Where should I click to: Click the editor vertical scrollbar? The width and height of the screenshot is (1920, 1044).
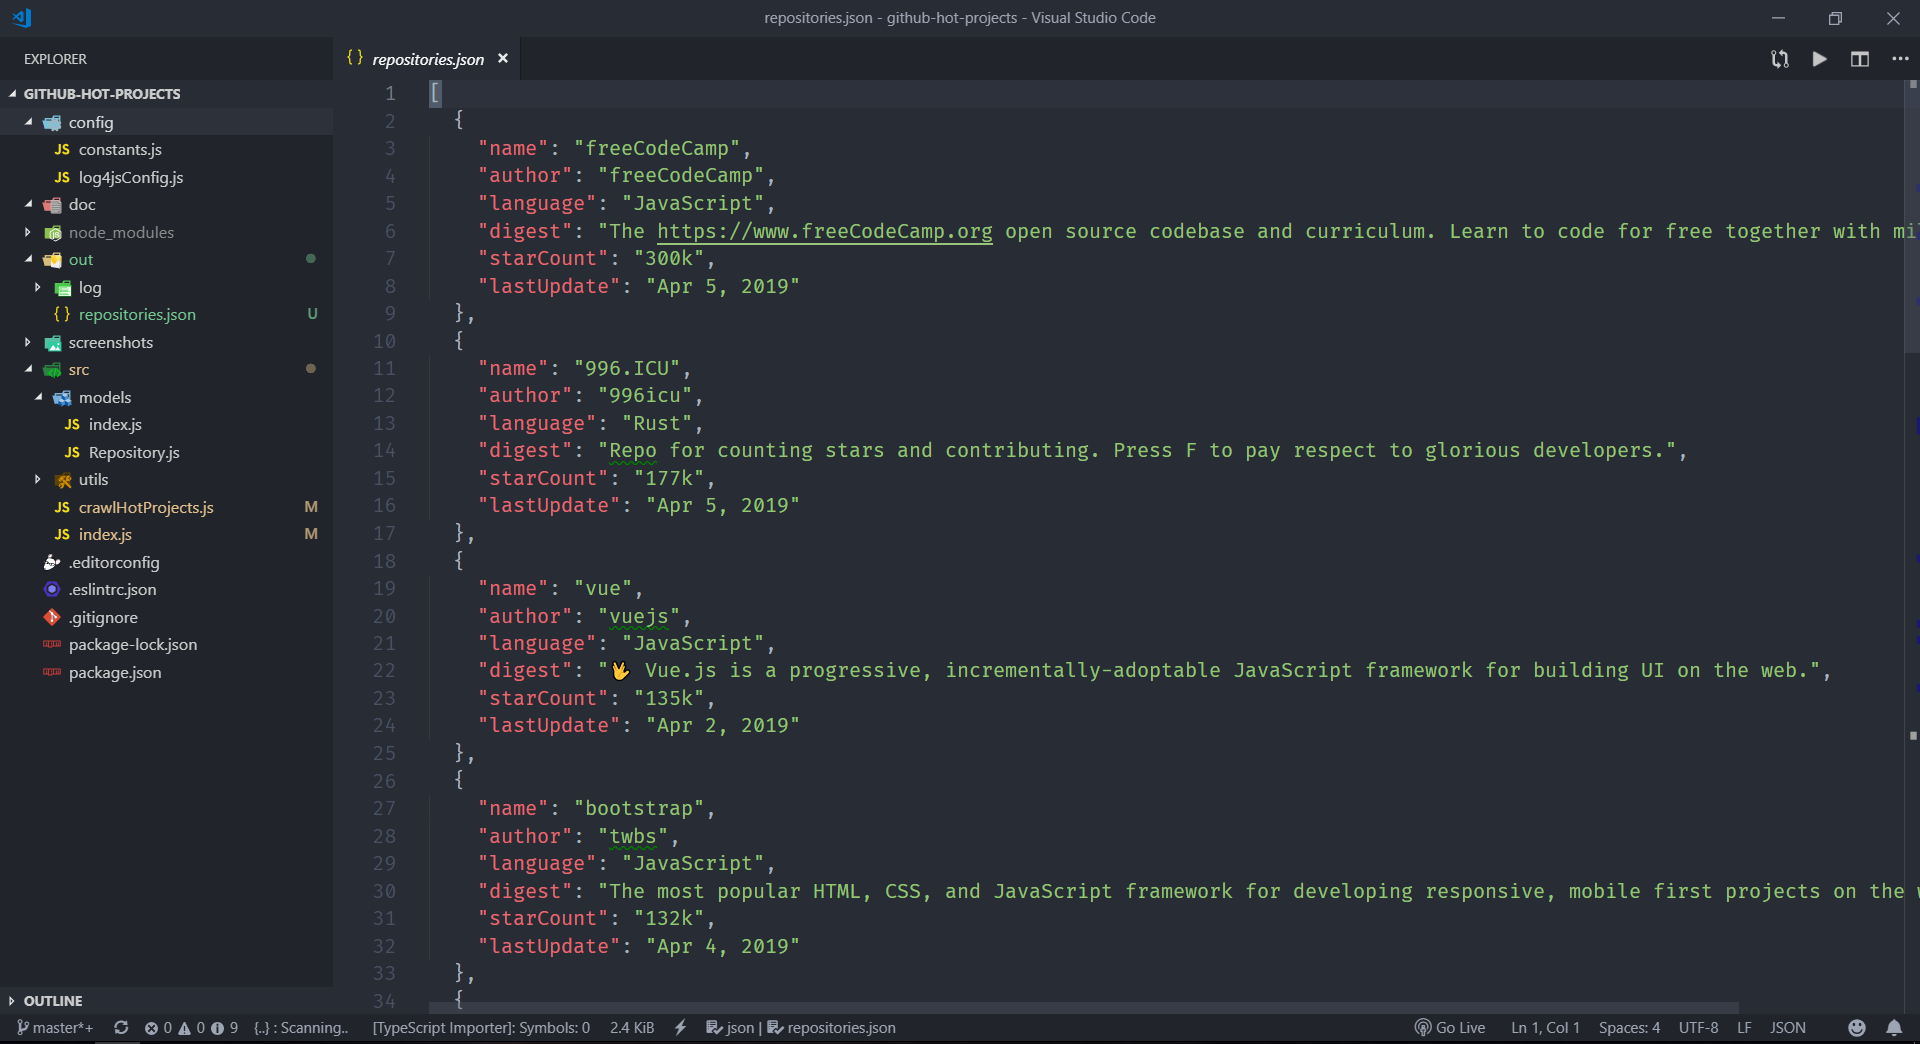(1912, 215)
